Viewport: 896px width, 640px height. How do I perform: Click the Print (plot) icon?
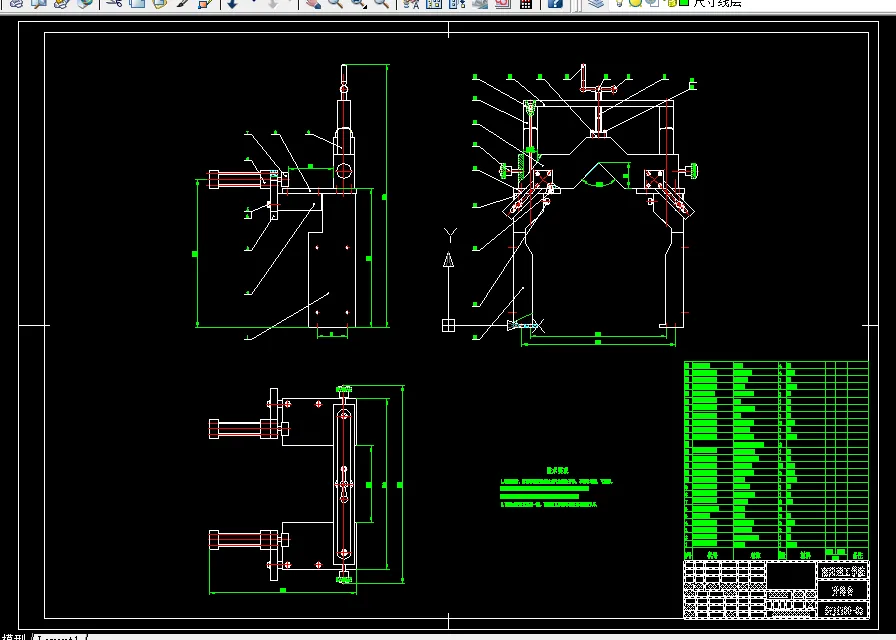[x=16, y=4]
